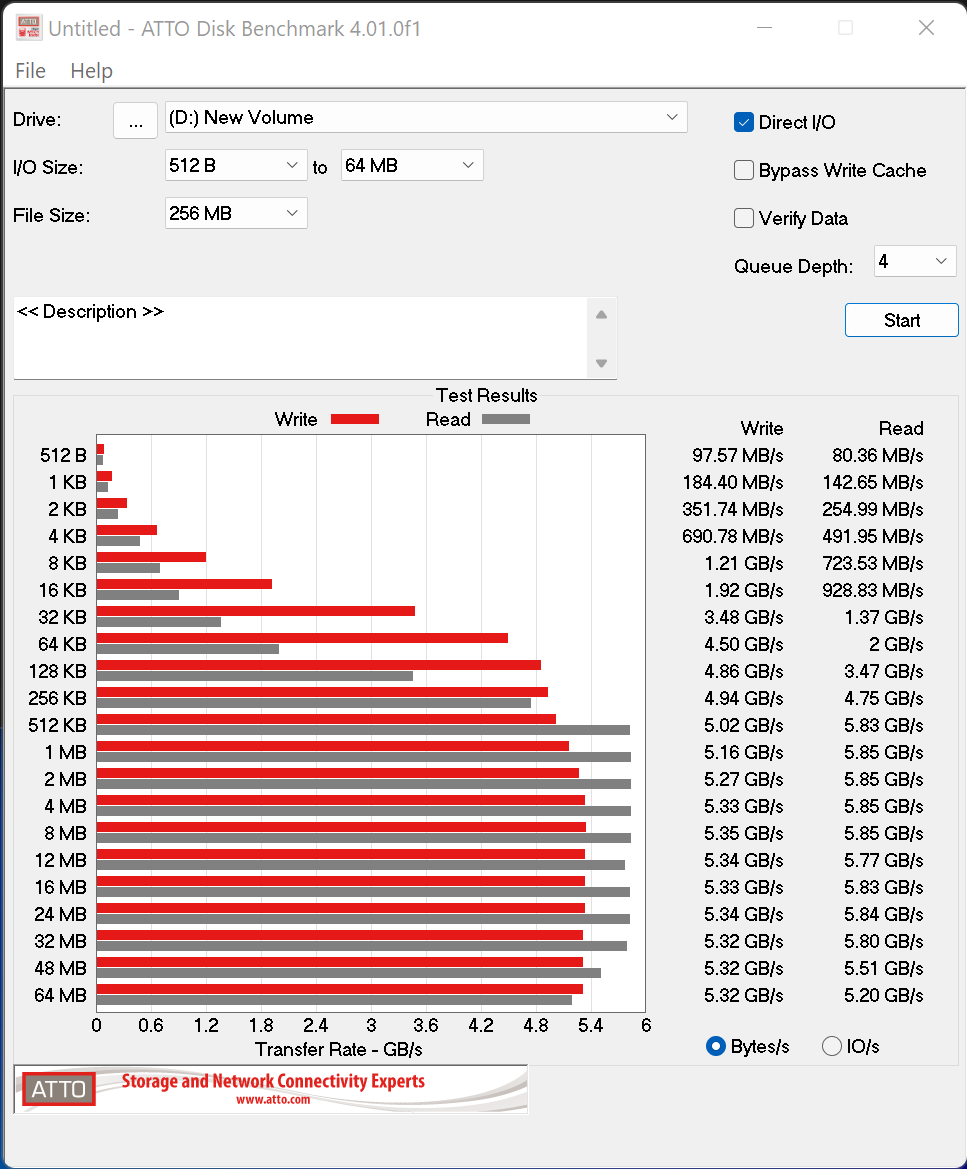Click the description scroll down arrow

[x=601, y=363]
